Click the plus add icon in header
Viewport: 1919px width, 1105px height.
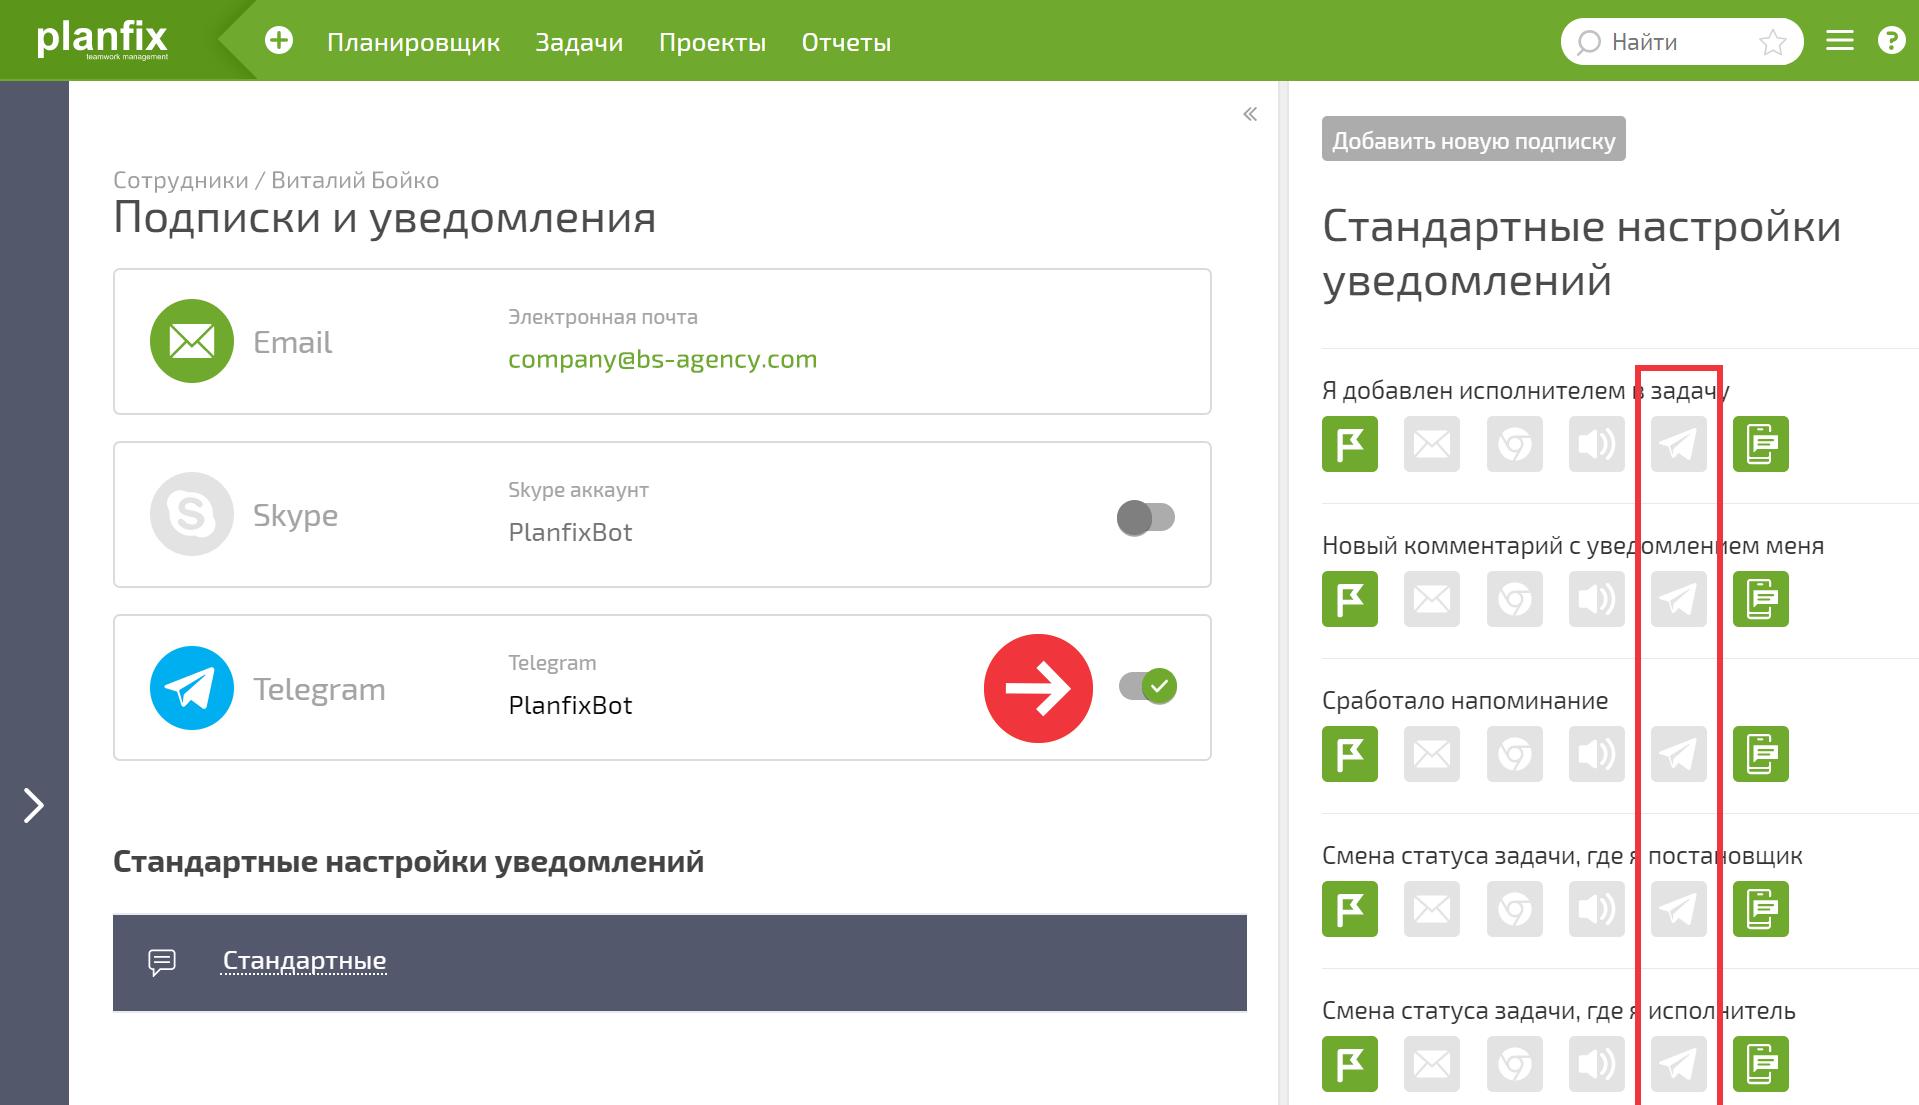[x=279, y=41]
